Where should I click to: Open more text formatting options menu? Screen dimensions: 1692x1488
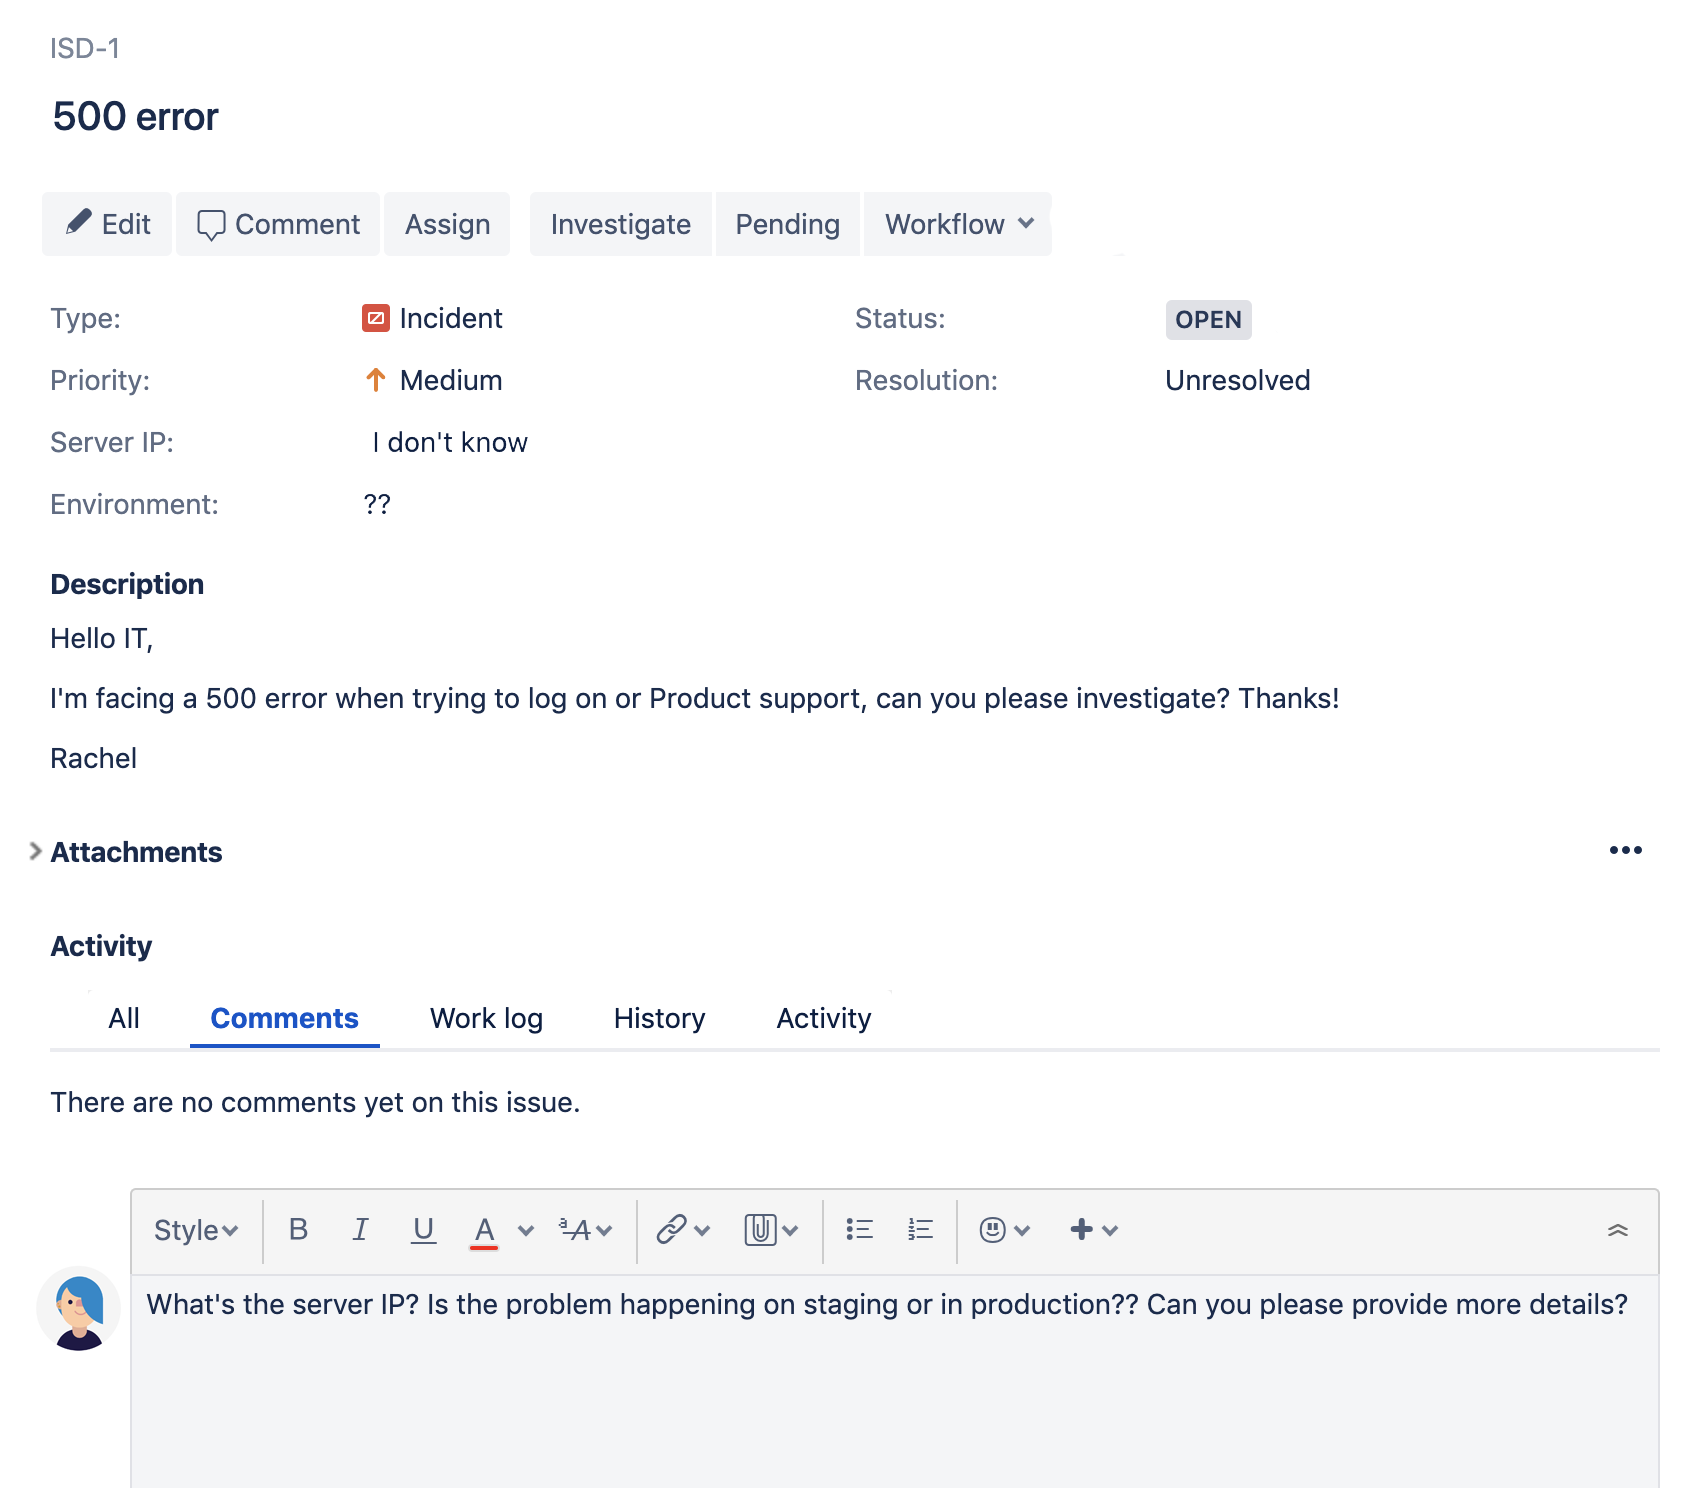[x=586, y=1230]
